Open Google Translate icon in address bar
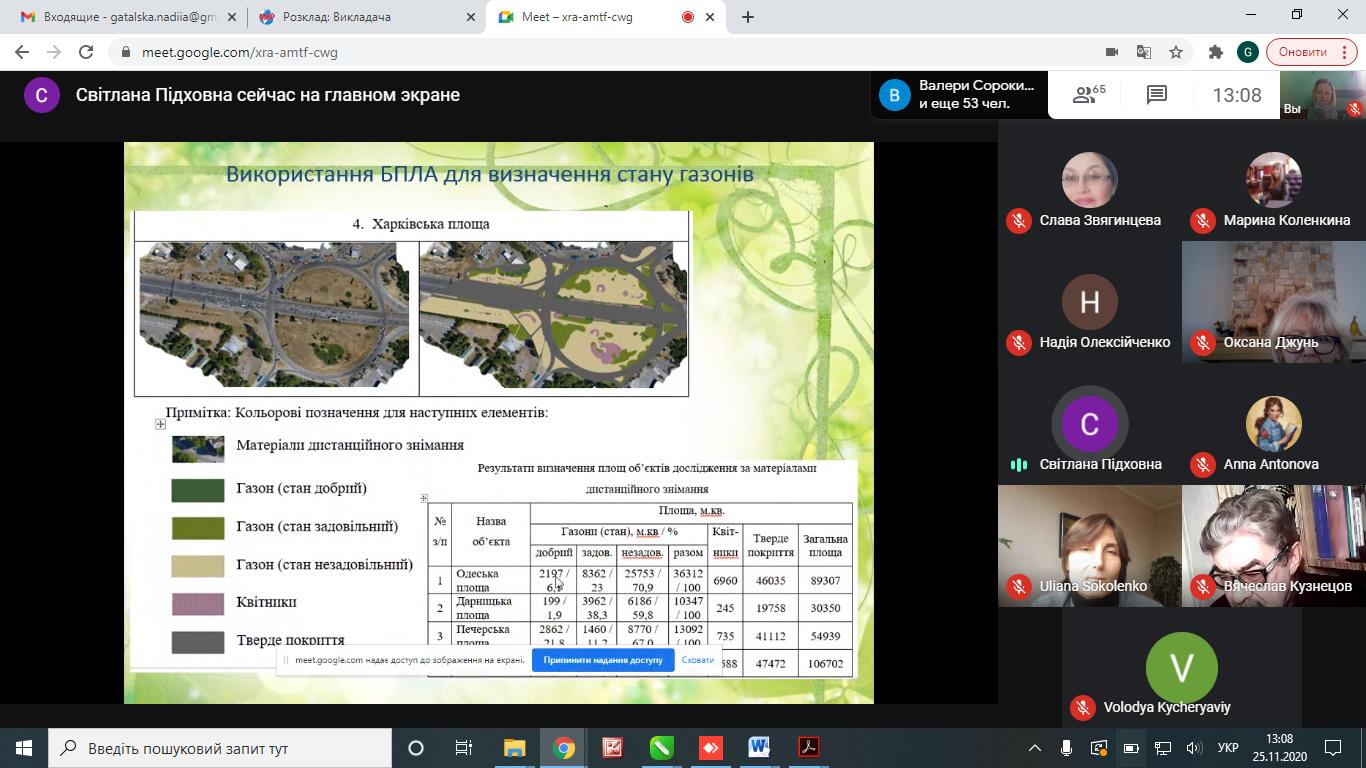1366x768 pixels. (1144, 52)
